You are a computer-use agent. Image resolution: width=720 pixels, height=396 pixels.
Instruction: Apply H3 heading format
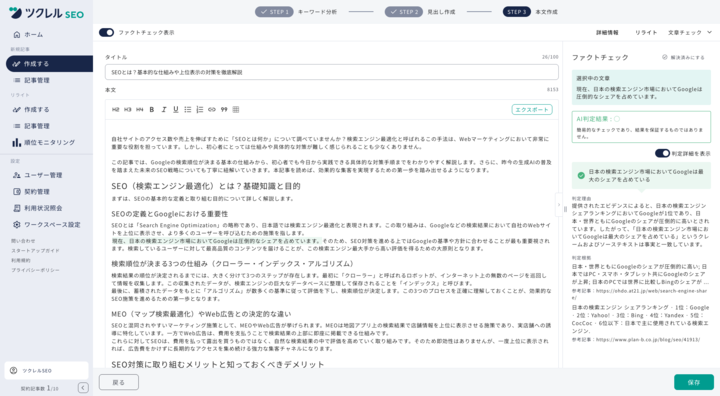[x=128, y=109]
